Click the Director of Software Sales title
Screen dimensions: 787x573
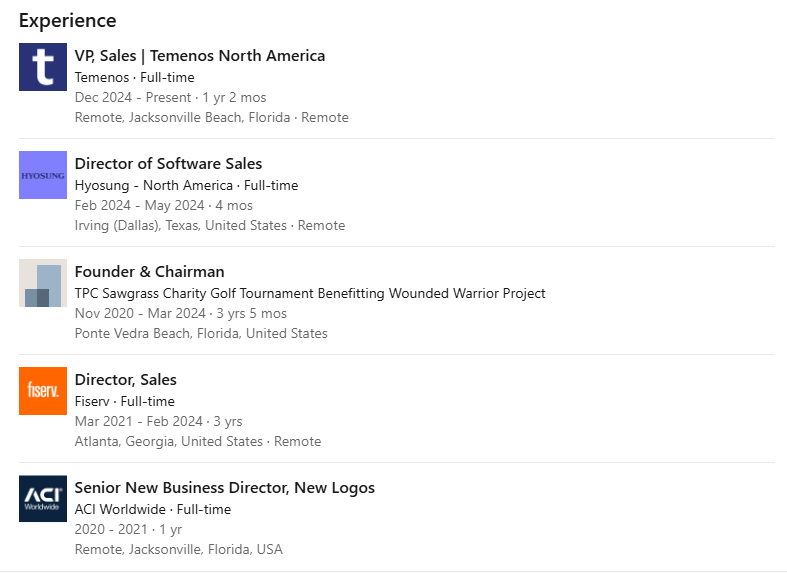pyautogui.click(x=168, y=164)
